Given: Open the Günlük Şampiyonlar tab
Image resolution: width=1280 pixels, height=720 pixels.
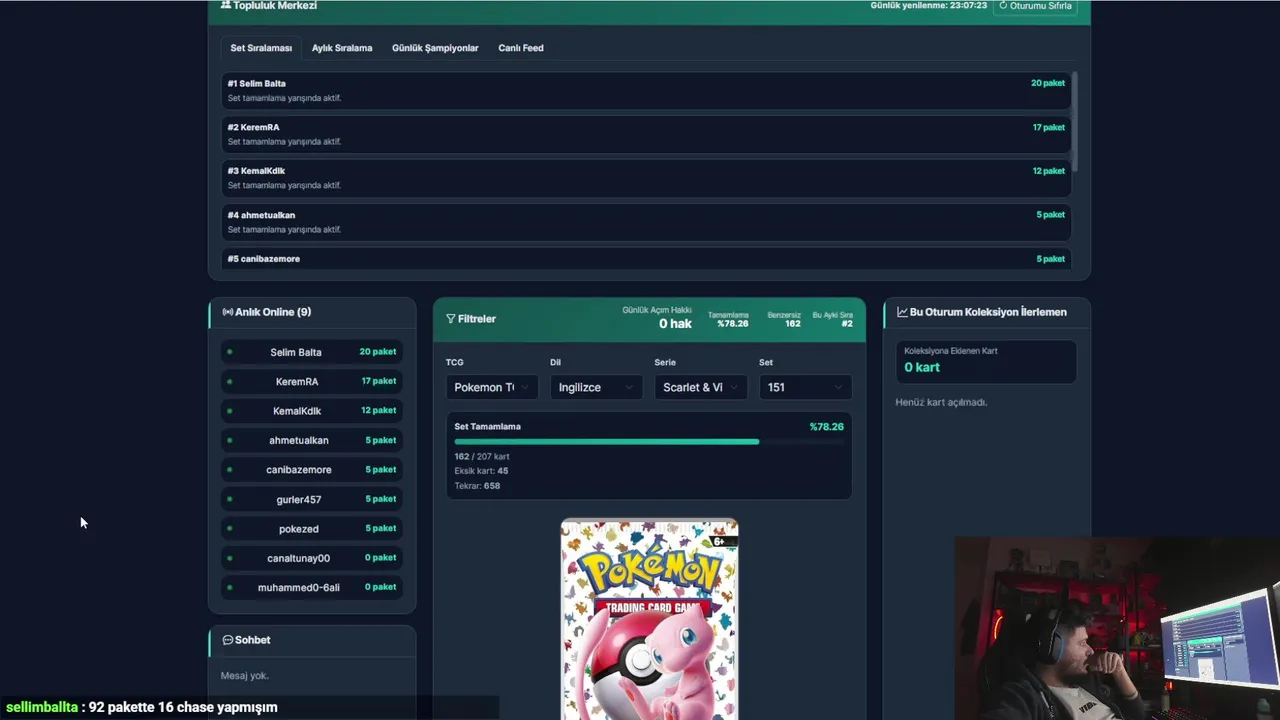Looking at the screenshot, I should point(435,48).
